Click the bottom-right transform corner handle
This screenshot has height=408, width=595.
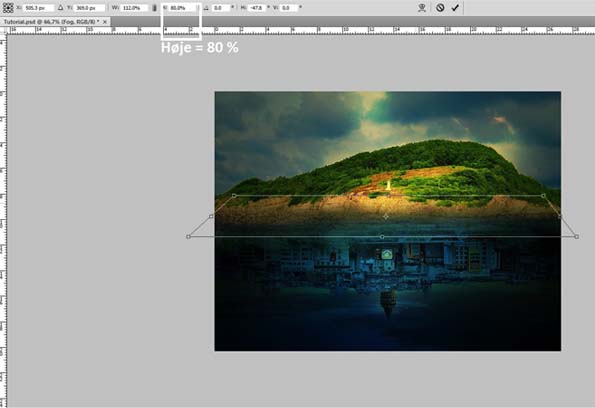(x=576, y=236)
